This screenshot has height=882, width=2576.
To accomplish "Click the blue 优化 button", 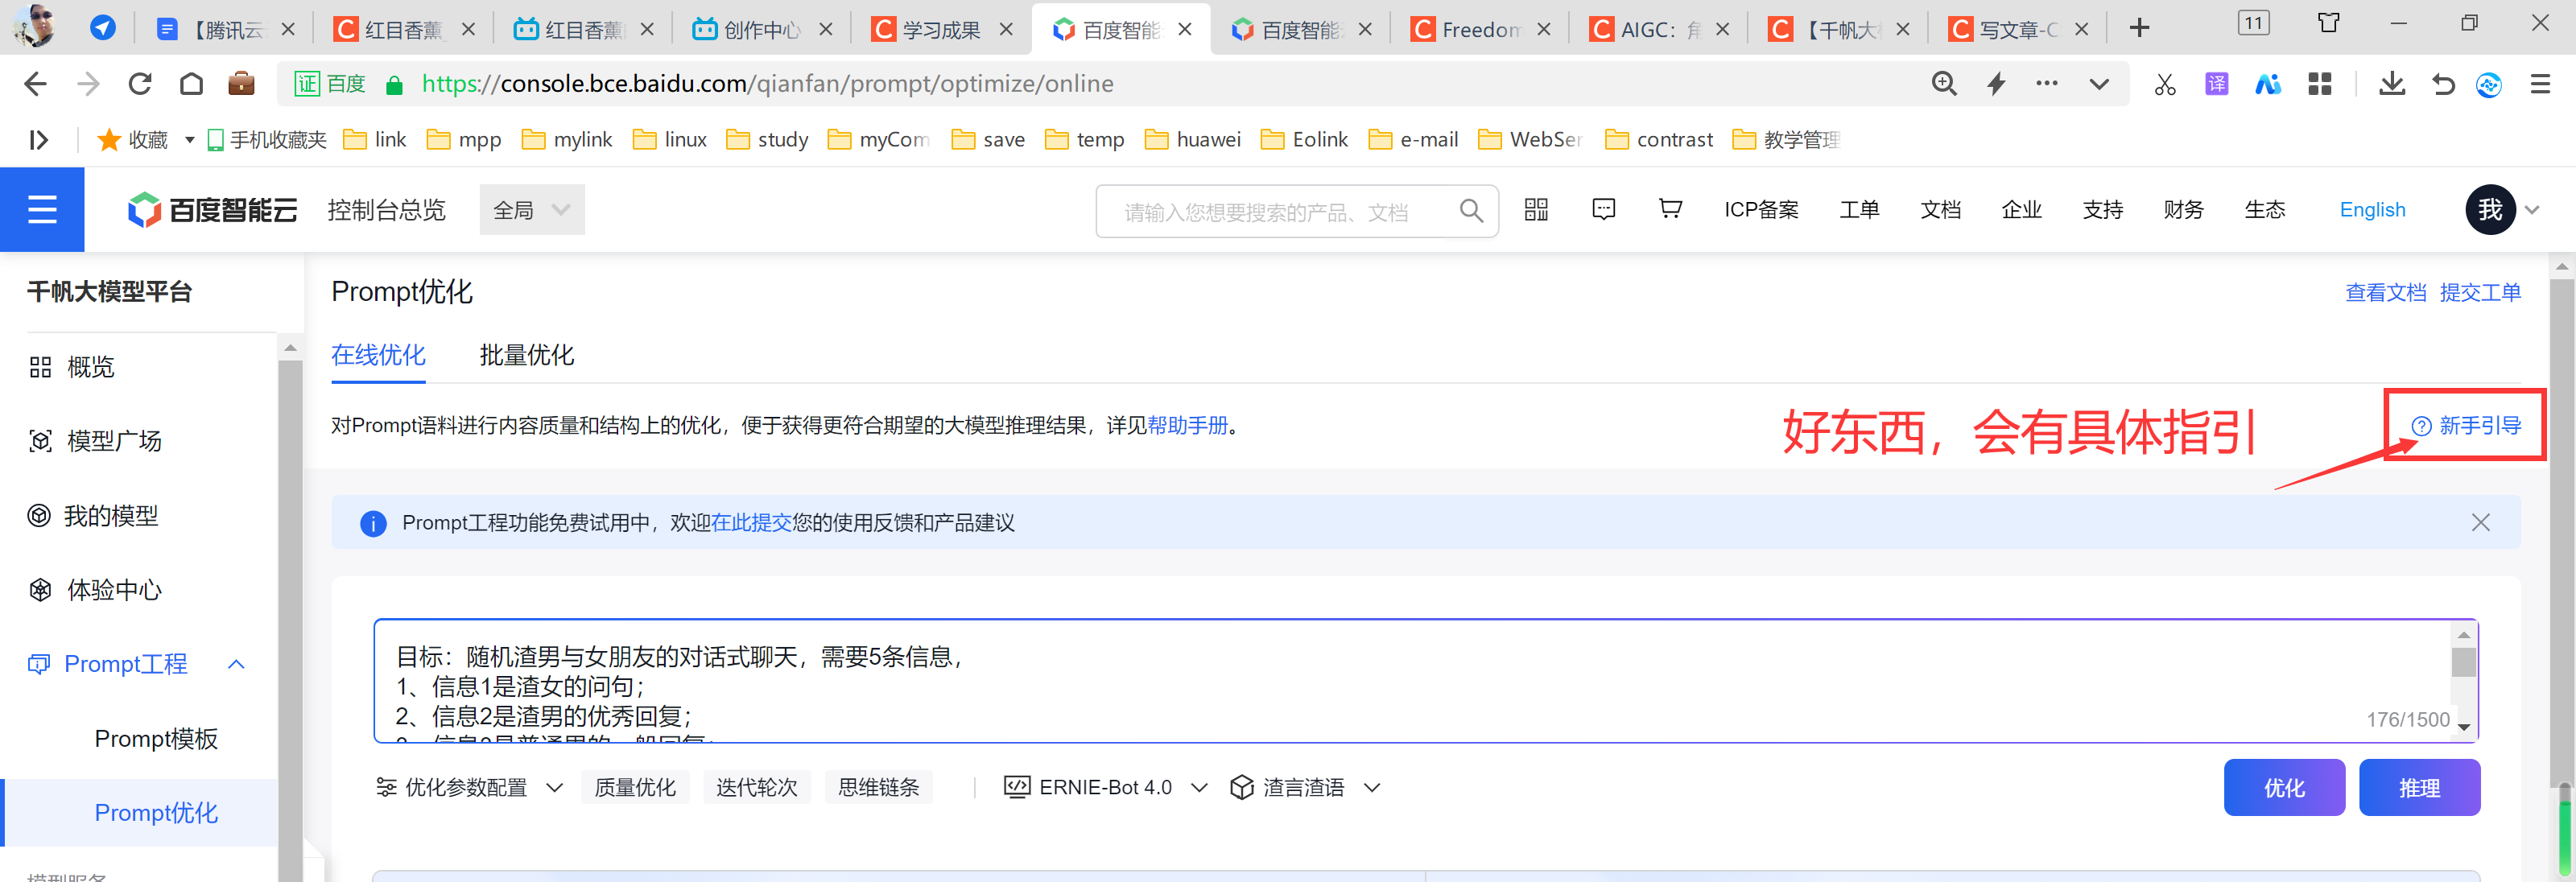I will (2284, 788).
